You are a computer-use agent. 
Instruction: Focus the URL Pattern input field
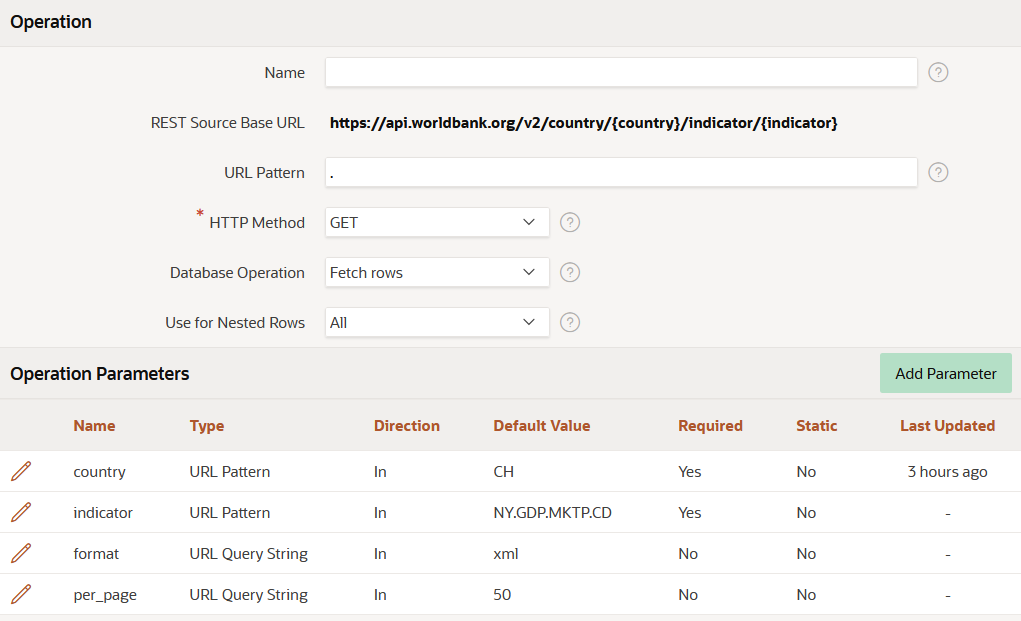pos(620,172)
